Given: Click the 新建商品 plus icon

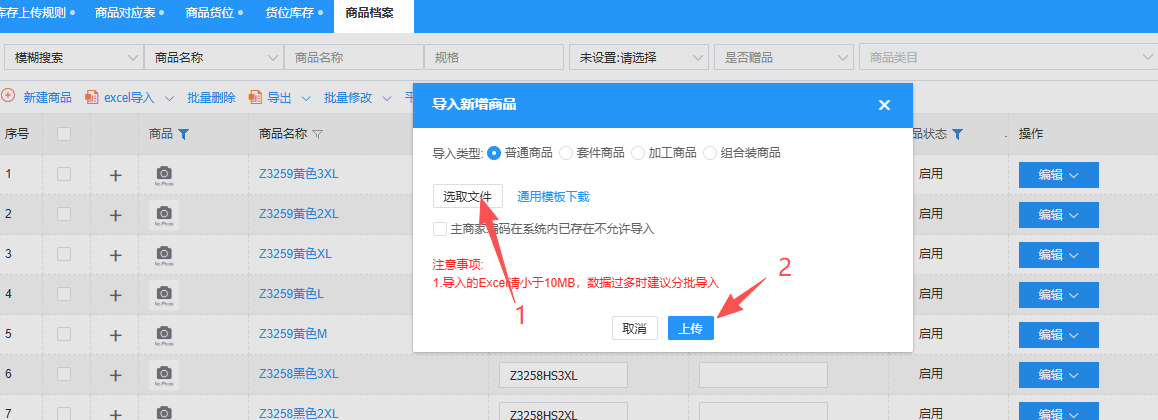Looking at the screenshot, I should tap(8, 96).
